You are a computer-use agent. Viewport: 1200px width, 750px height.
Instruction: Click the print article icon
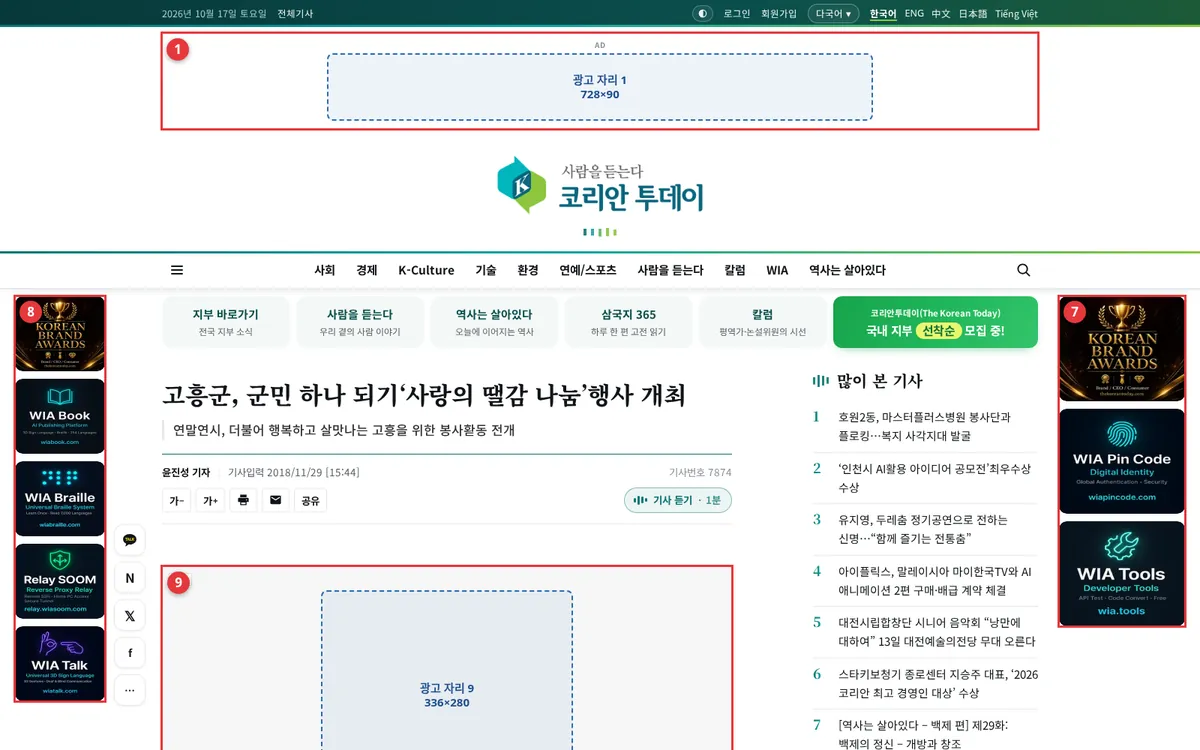point(243,500)
